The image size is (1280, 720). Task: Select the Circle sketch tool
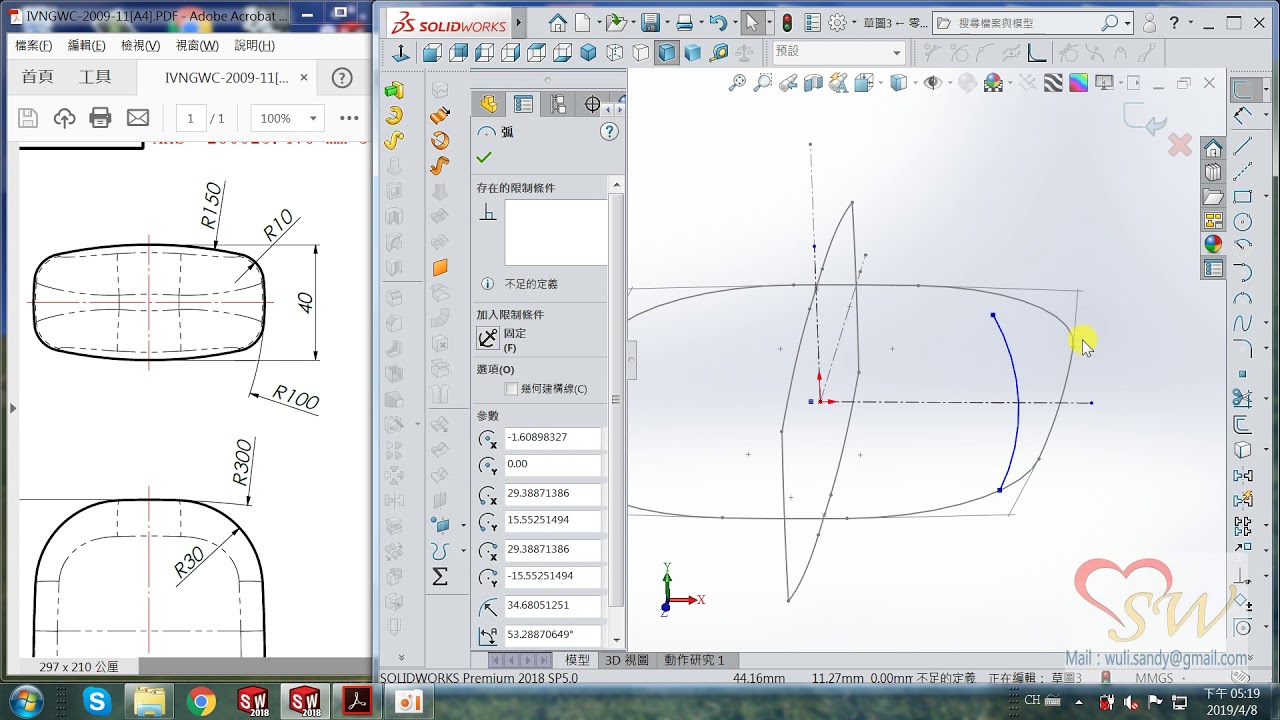pyautogui.click(x=1243, y=222)
